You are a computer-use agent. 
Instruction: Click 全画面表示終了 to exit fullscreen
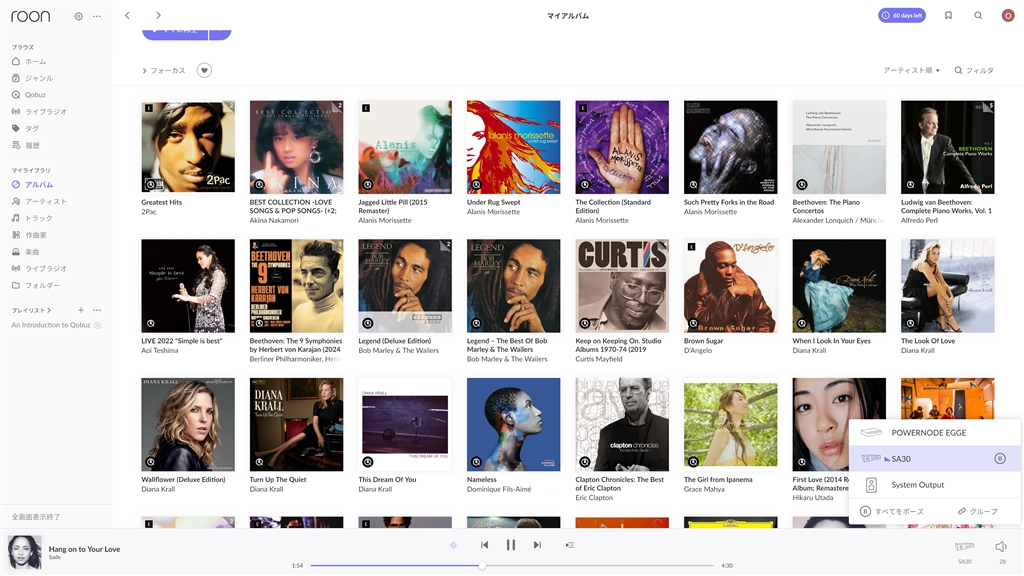[x=36, y=517]
